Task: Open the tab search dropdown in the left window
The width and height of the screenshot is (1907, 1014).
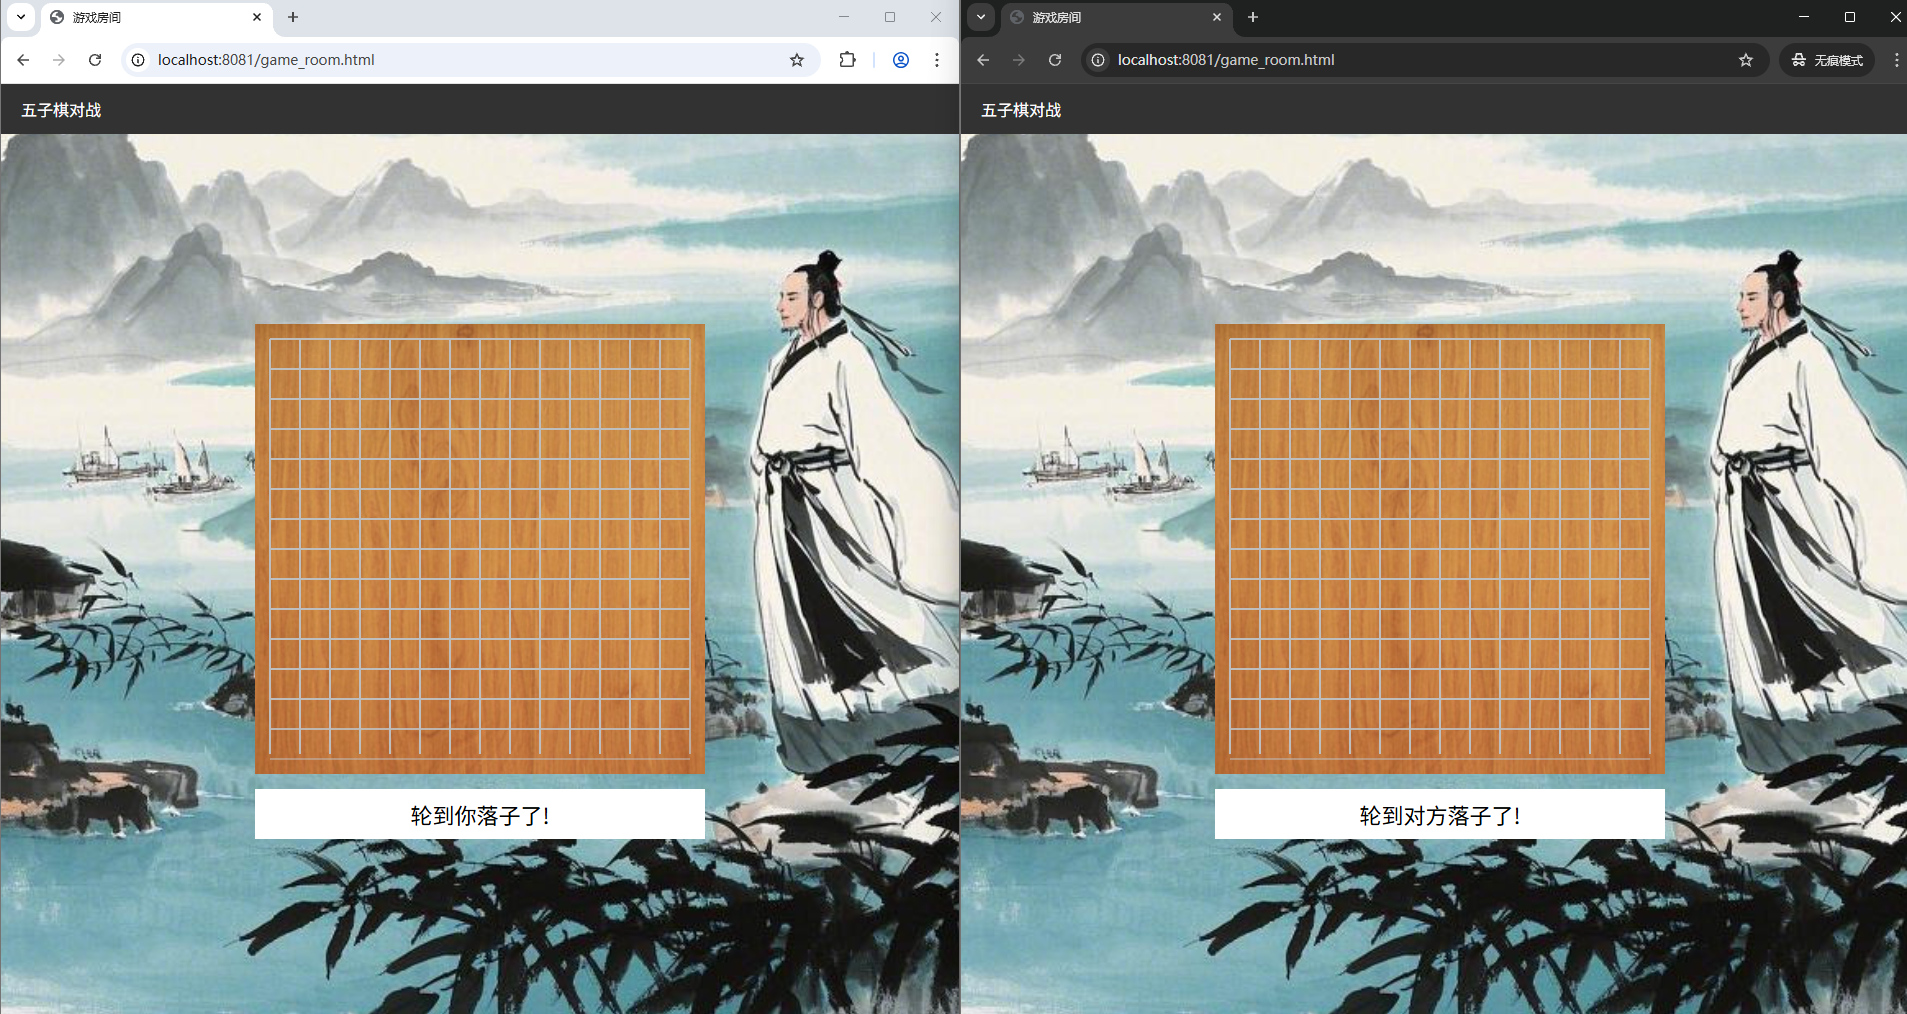Action: (20, 17)
